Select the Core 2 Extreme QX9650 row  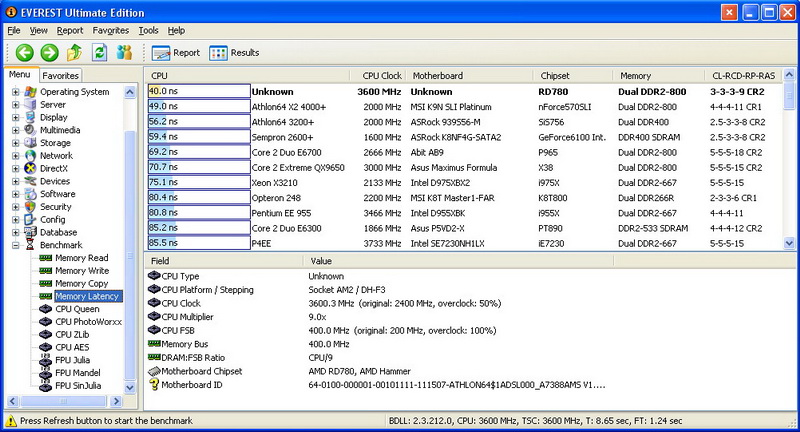(464, 167)
